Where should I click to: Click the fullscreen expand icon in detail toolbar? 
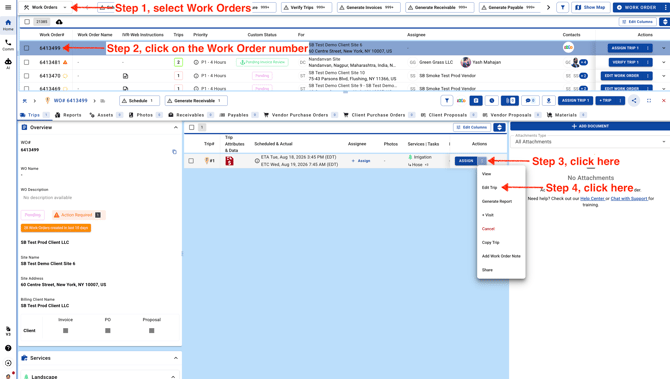[x=649, y=101]
